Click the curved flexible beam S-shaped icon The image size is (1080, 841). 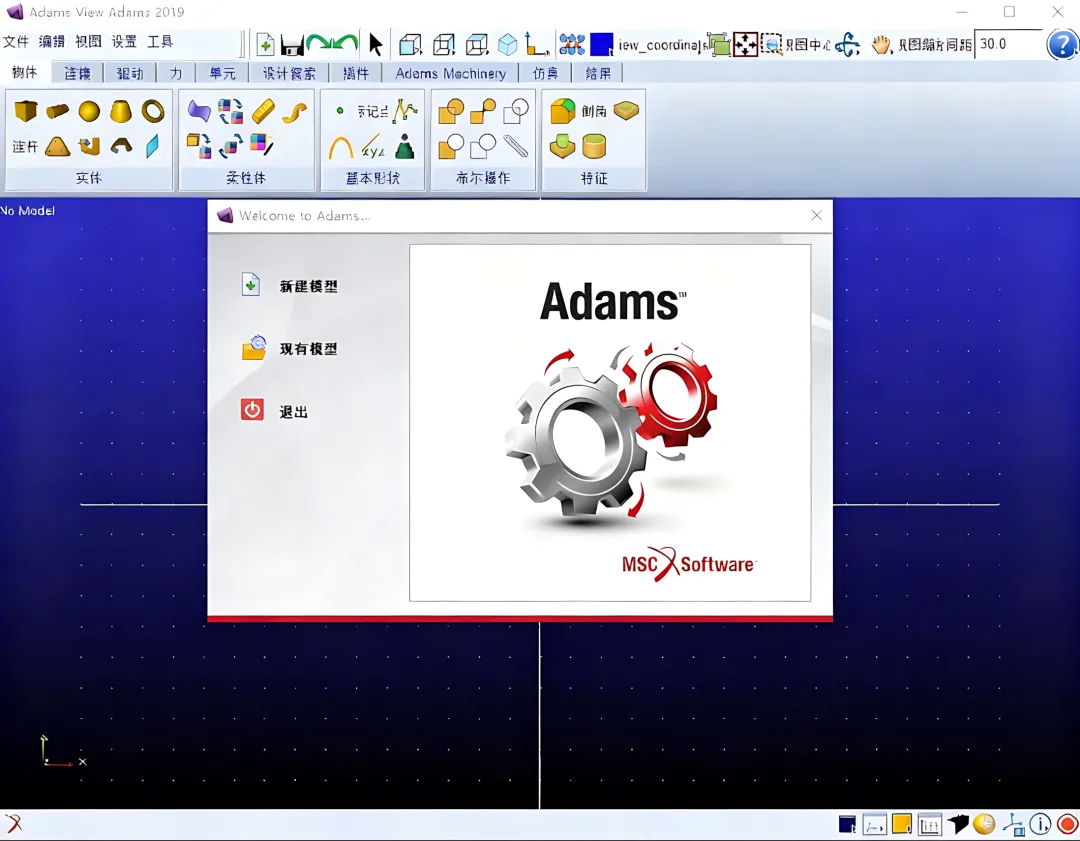point(295,112)
